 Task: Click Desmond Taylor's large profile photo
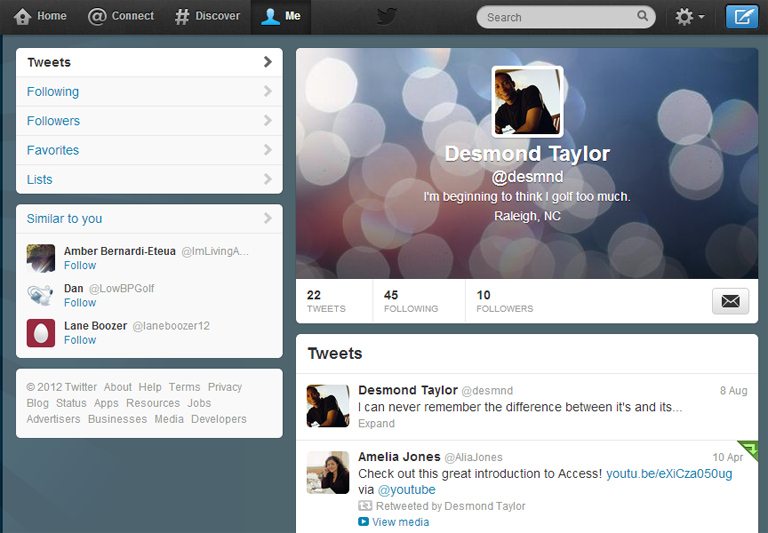[527, 102]
